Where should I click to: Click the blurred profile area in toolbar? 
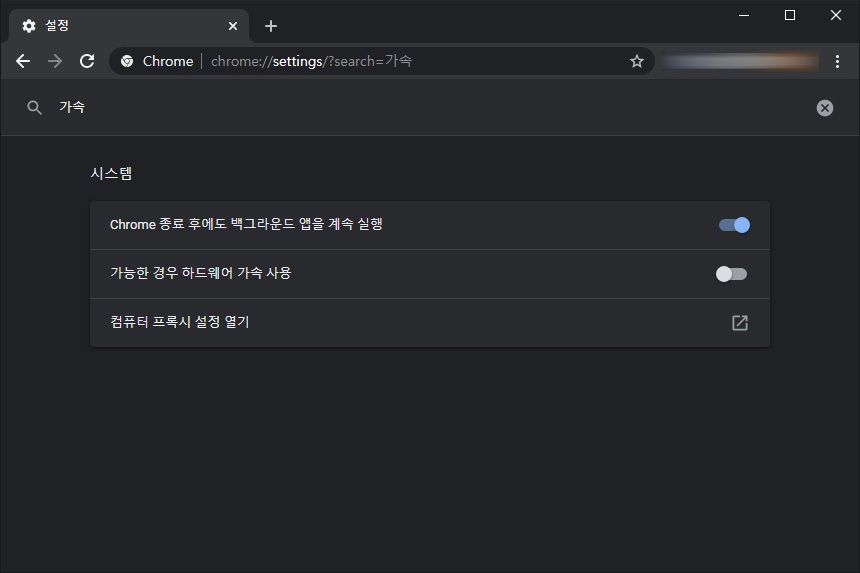click(739, 61)
